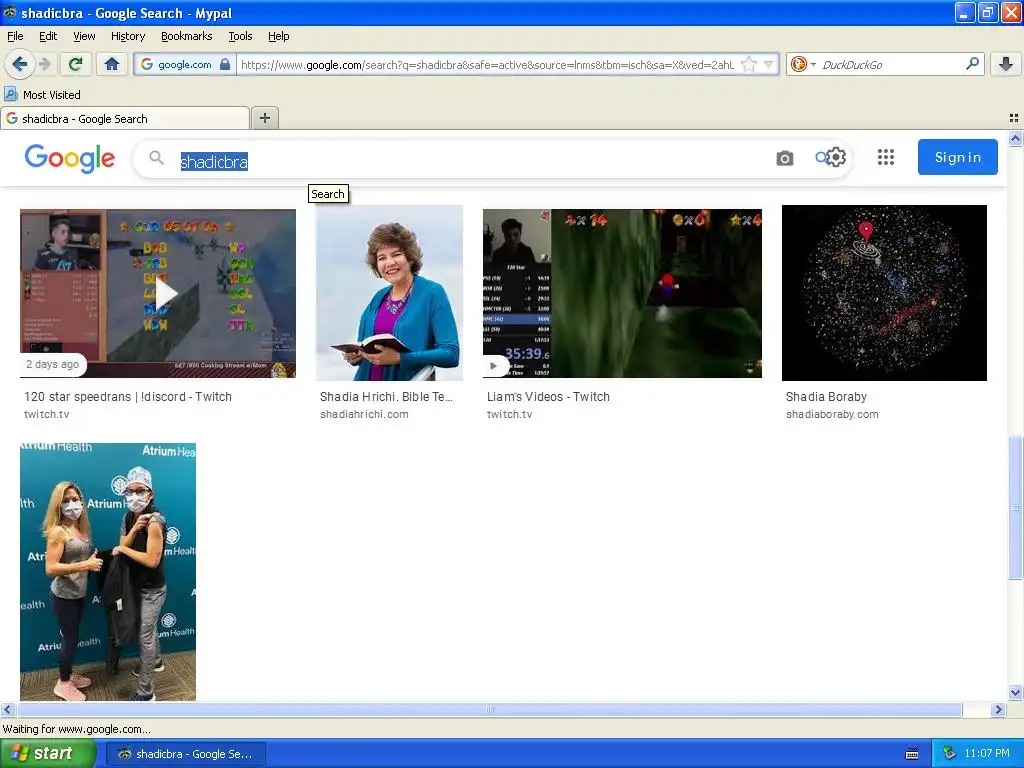Viewport: 1024px width, 768px height.
Task: Open the URL history dropdown arrow
Action: 769,64
